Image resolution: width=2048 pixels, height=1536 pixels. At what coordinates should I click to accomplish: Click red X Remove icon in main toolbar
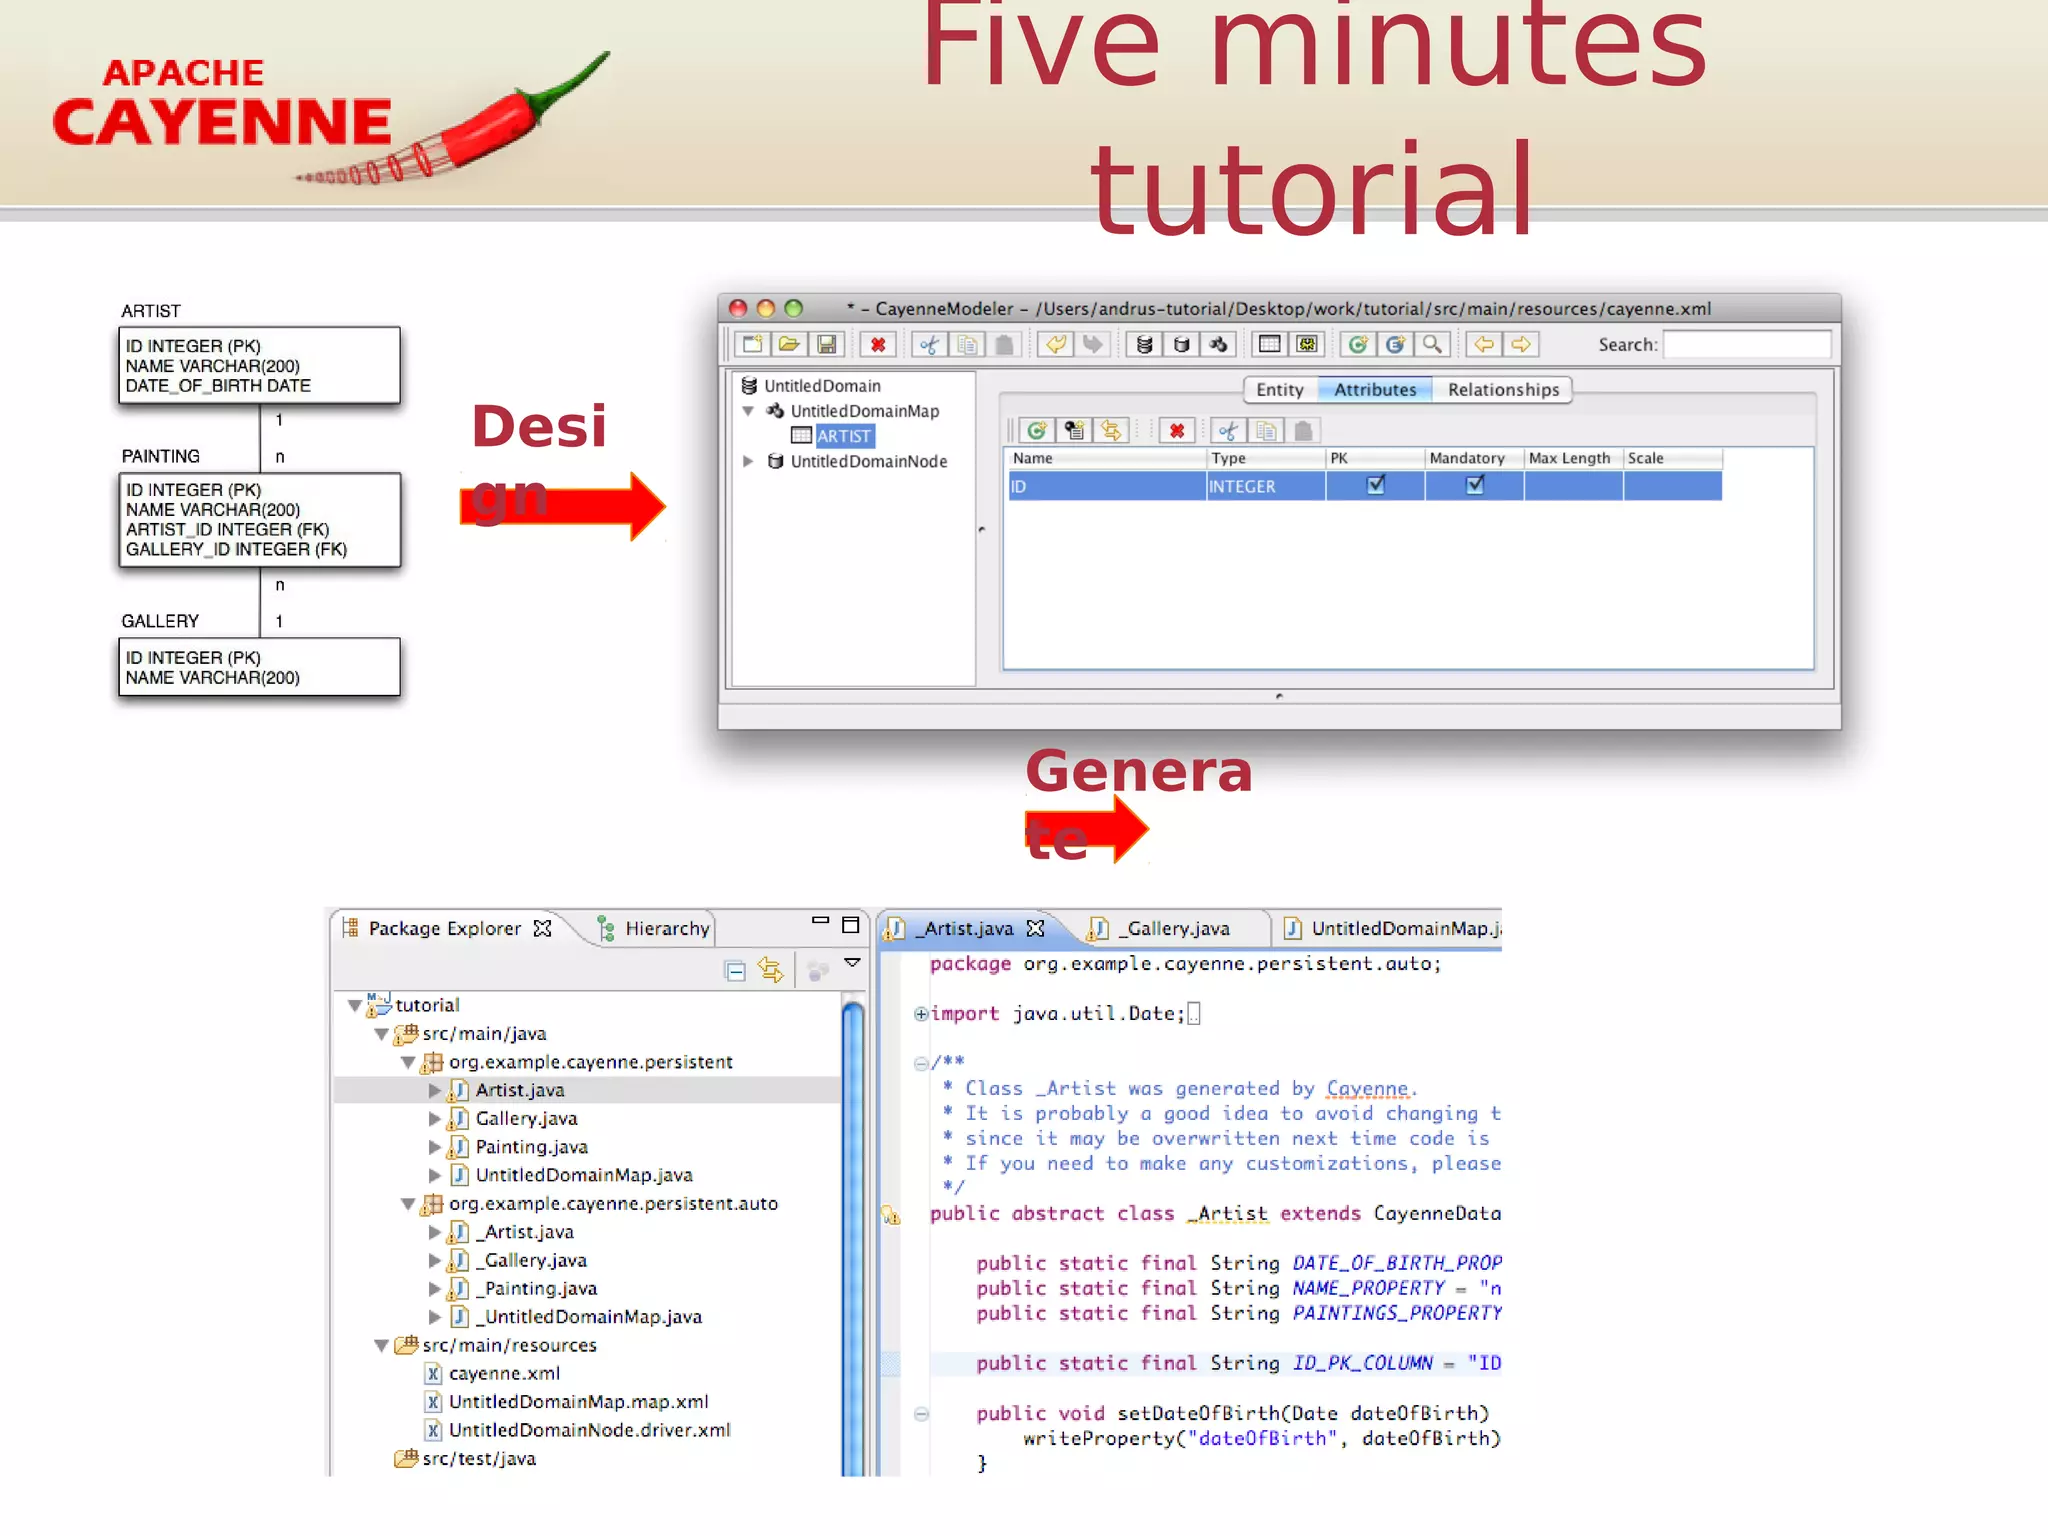click(878, 345)
